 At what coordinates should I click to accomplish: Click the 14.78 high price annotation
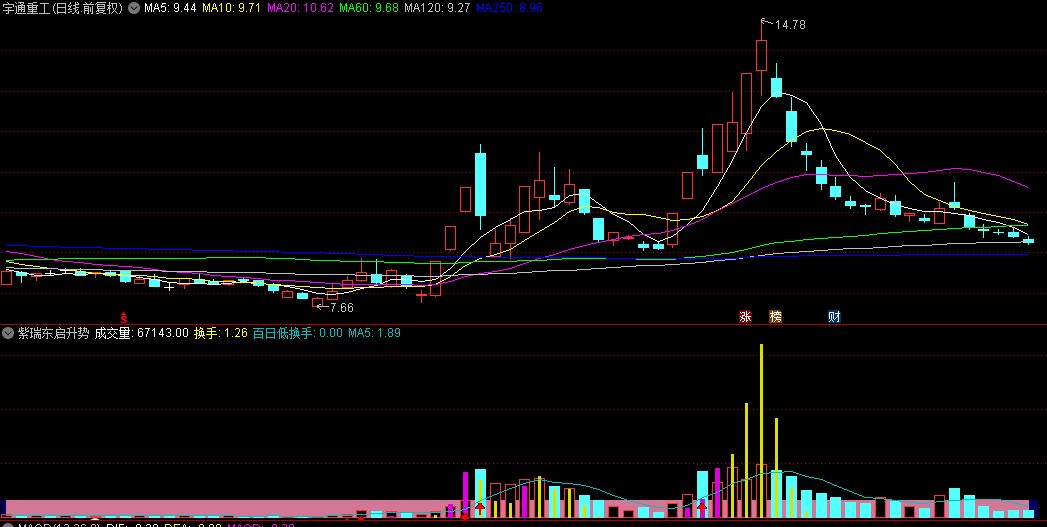coord(790,25)
